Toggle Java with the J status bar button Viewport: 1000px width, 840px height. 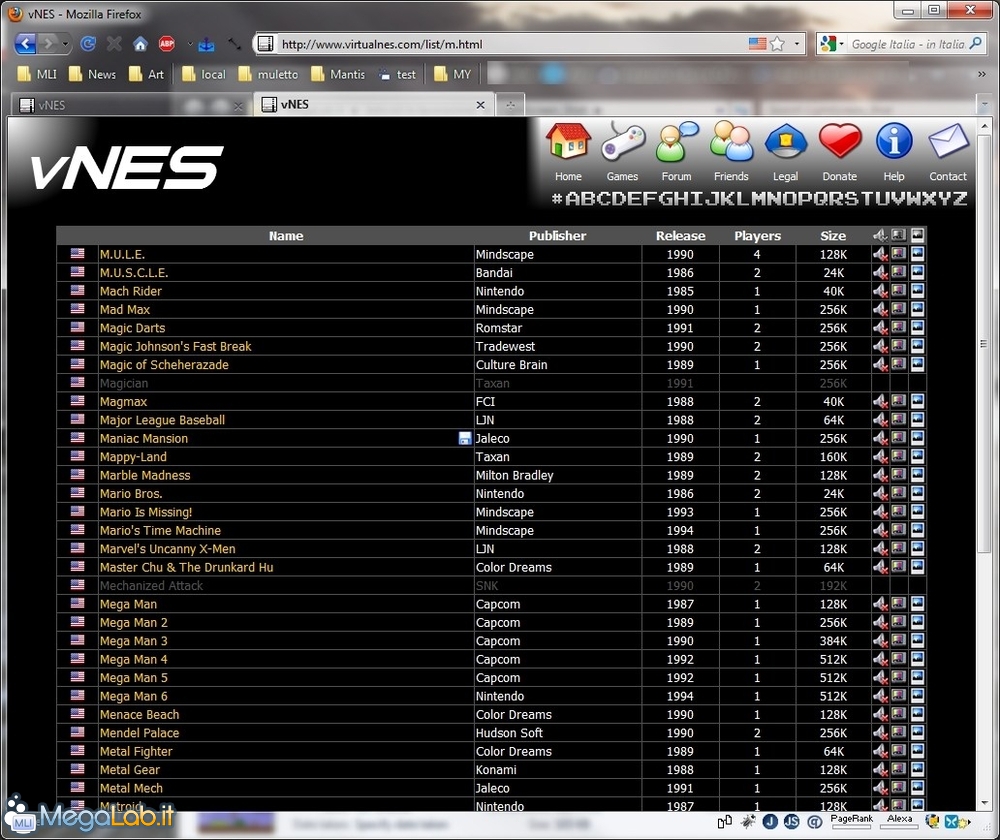(770, 822)
